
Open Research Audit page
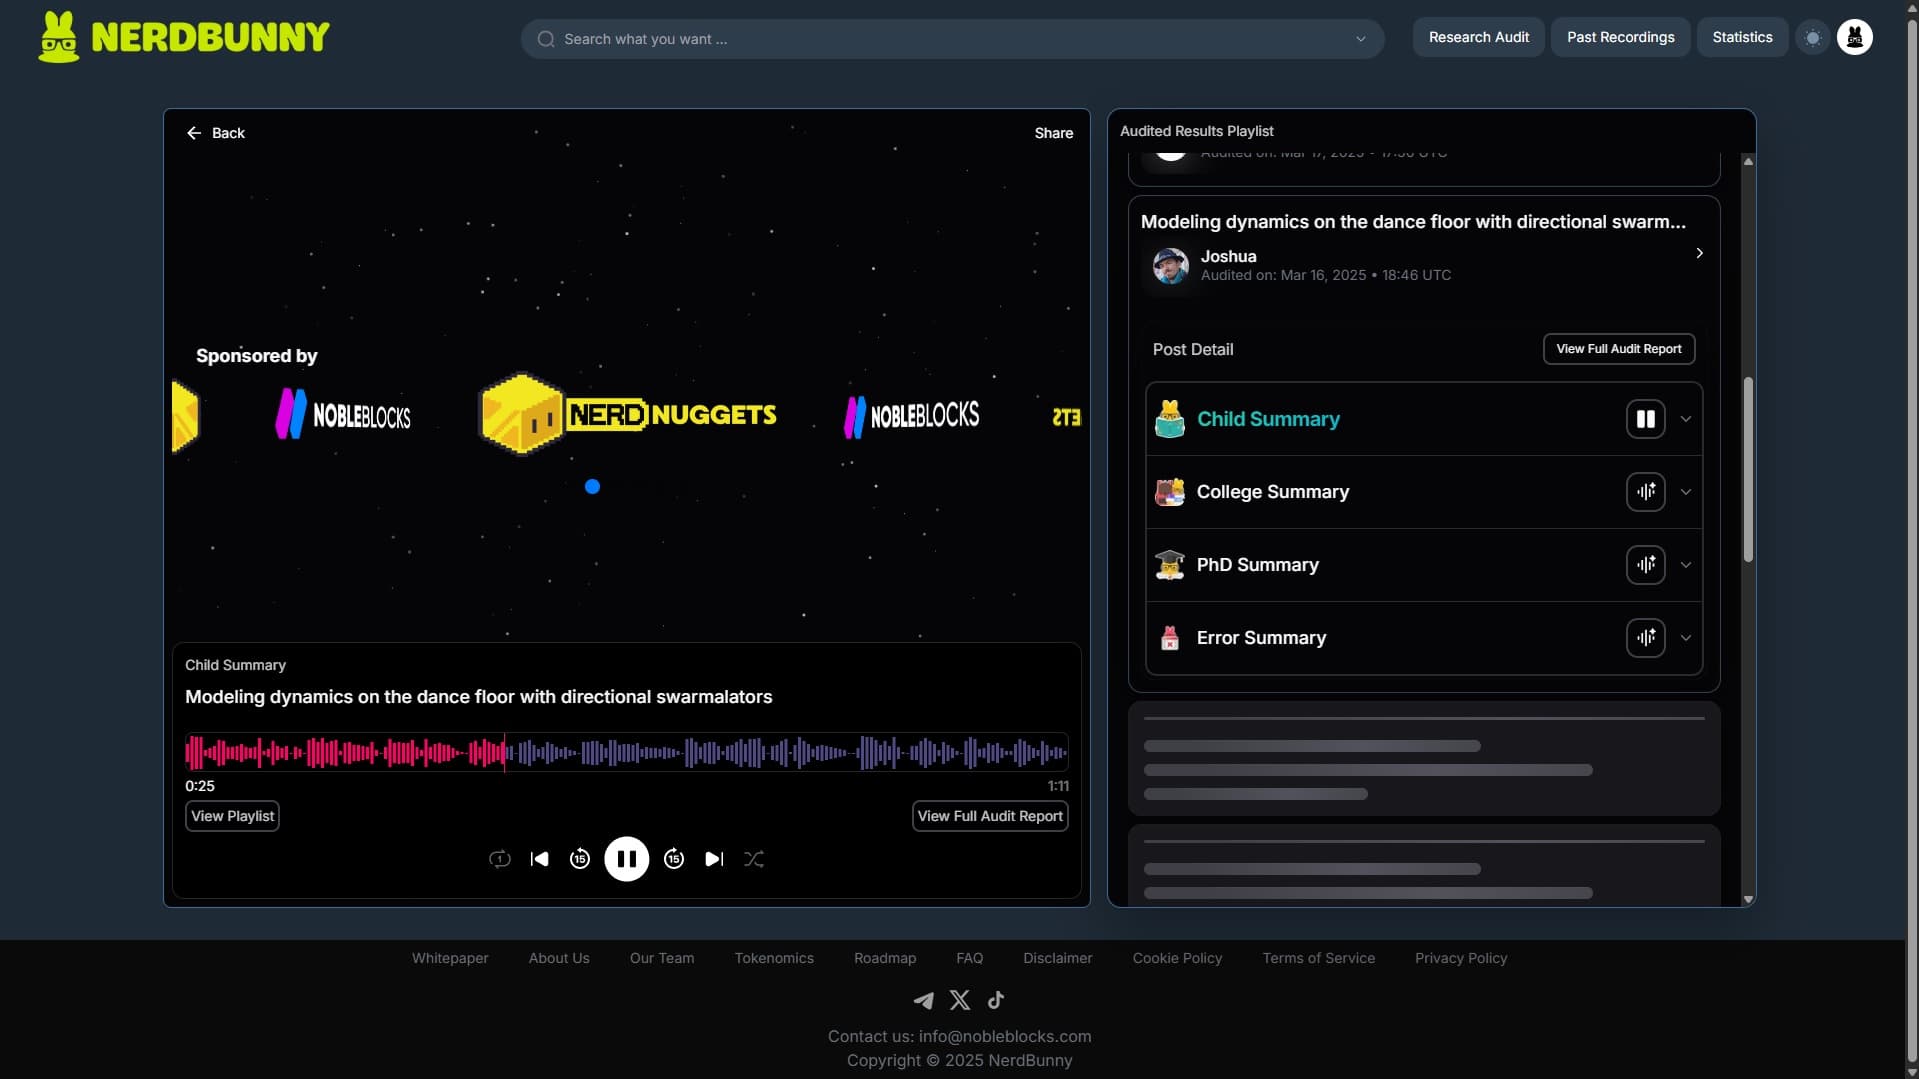click(1478, 37)
